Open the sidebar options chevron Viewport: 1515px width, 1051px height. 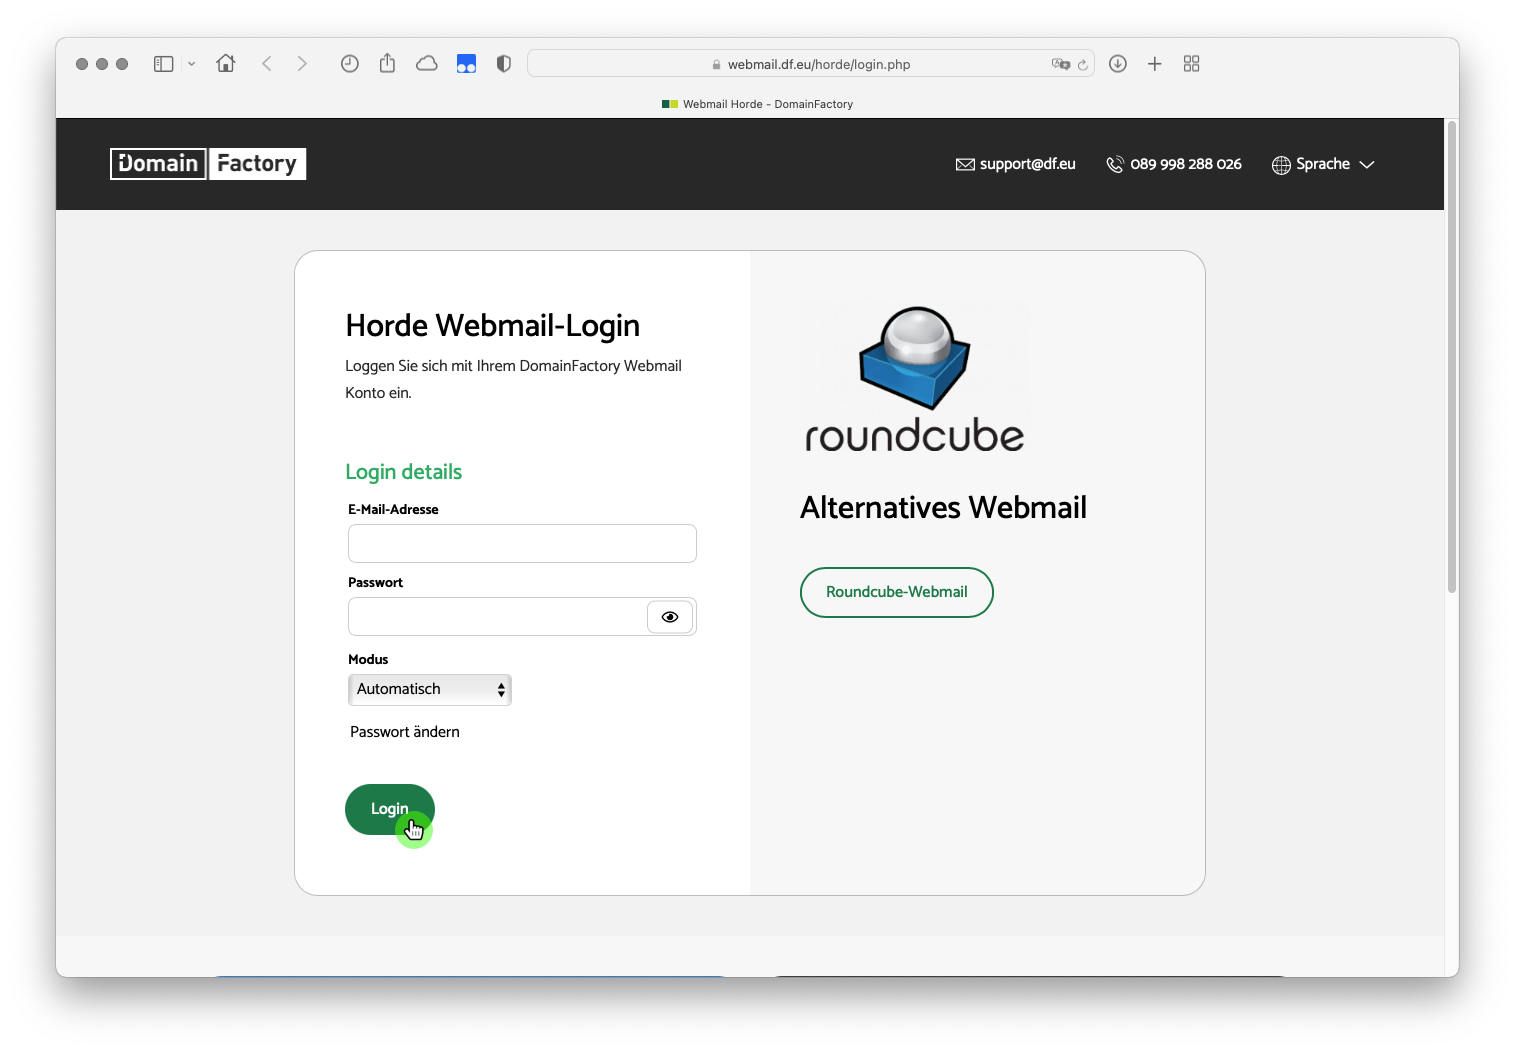[191, 64]
